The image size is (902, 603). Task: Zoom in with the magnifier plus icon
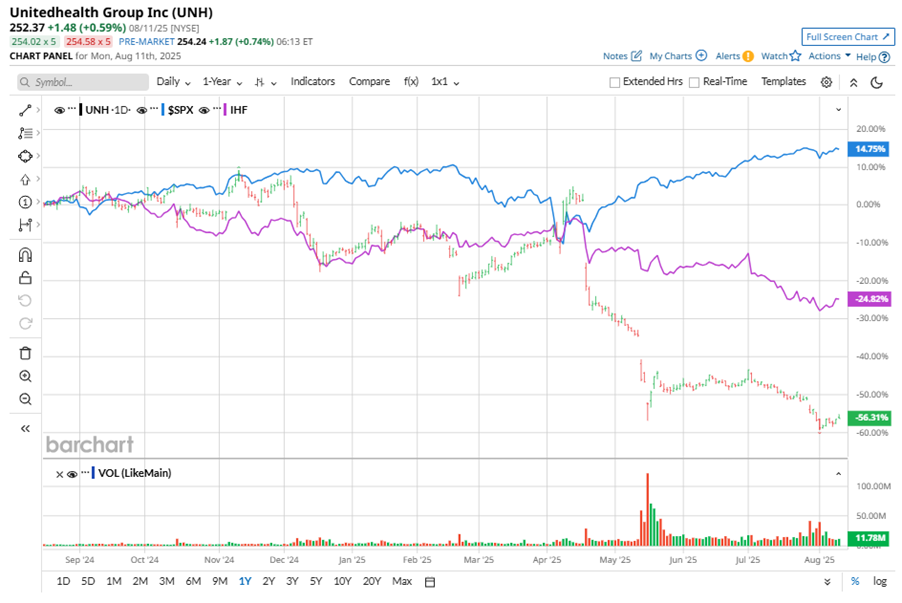tap(25, 376)
